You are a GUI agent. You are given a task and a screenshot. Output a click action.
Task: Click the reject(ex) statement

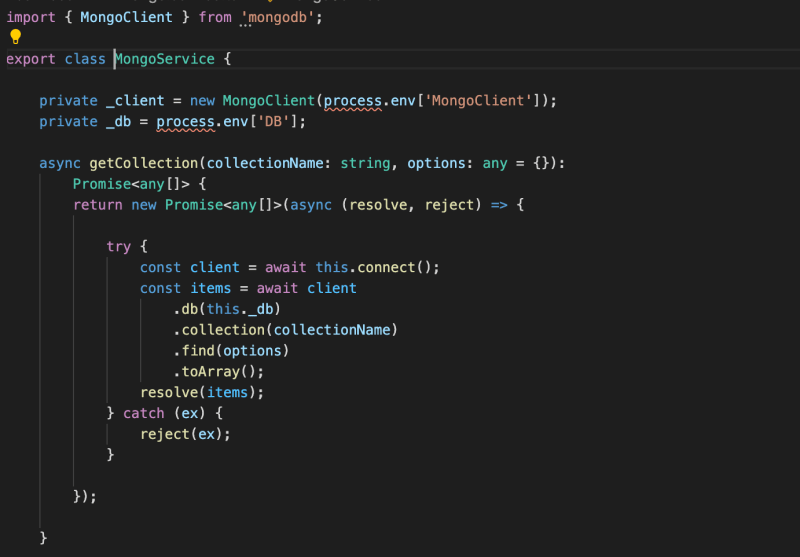185,435
